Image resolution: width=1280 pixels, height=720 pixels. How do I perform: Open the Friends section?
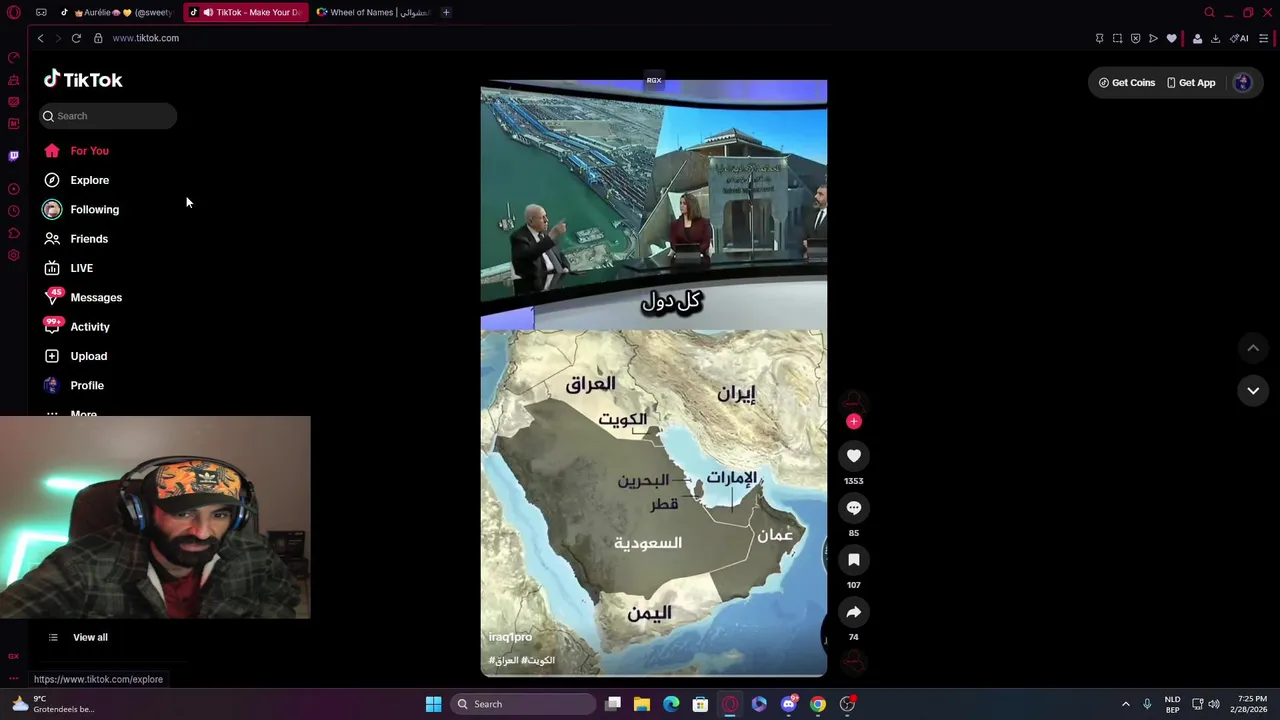point(76,239)
